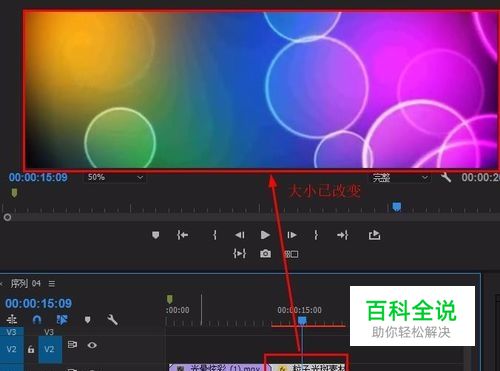Mark In point with the brace button
Viewport: 500px width, 371px height.
coord(215,235)
